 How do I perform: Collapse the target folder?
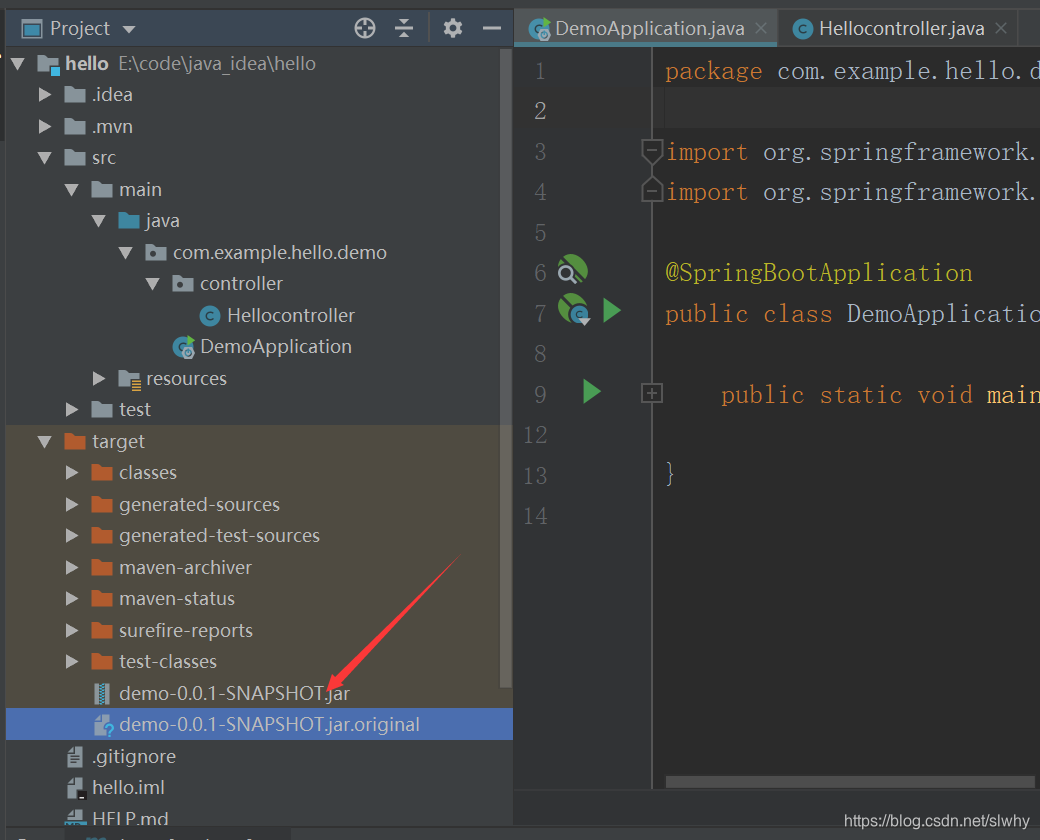[x=44, y=442]
